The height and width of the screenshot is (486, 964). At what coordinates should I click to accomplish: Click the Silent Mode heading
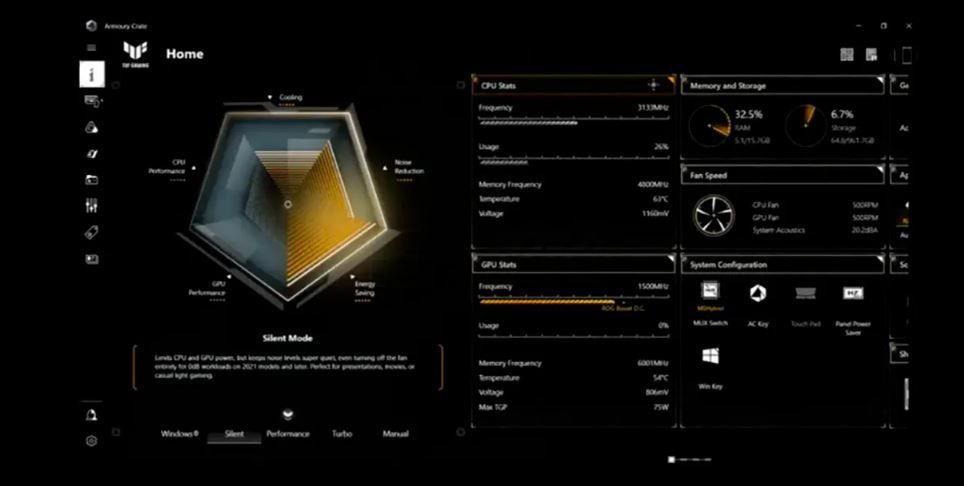[287, 338]
